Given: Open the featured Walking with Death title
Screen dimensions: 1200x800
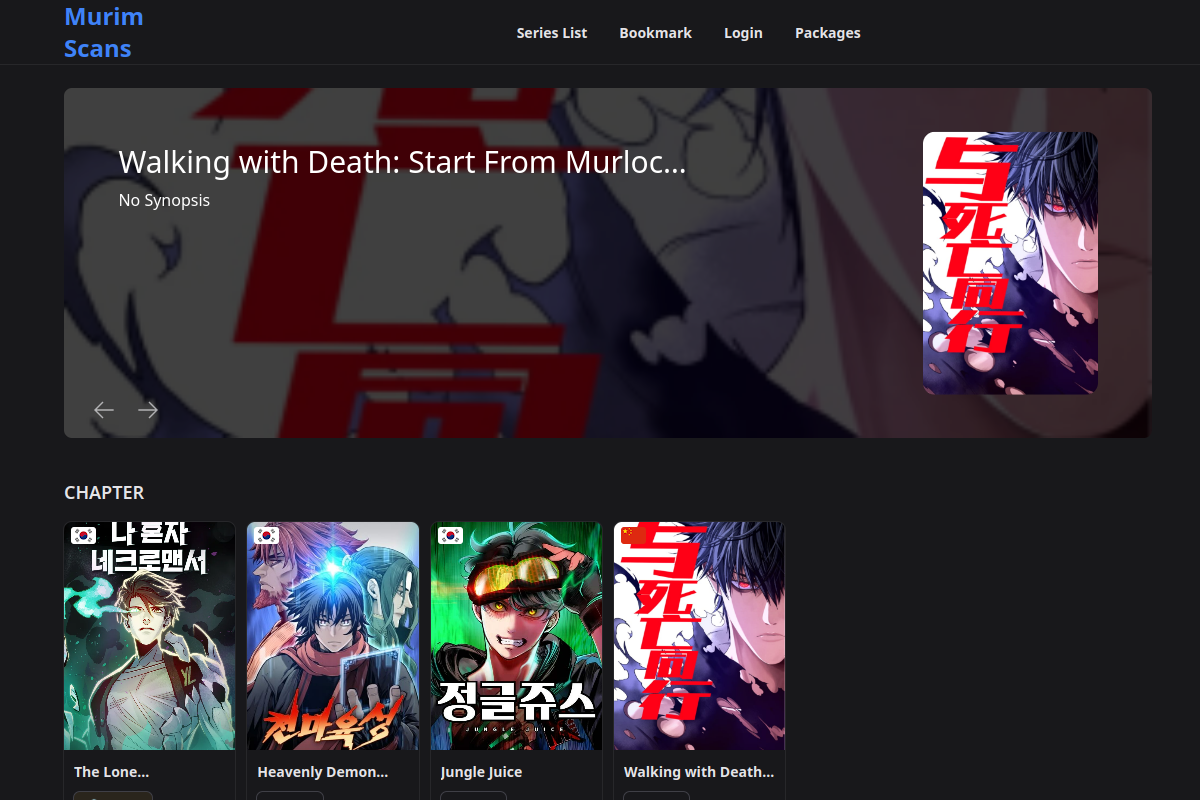Looking at the screenshot, I should pos(402,162).
